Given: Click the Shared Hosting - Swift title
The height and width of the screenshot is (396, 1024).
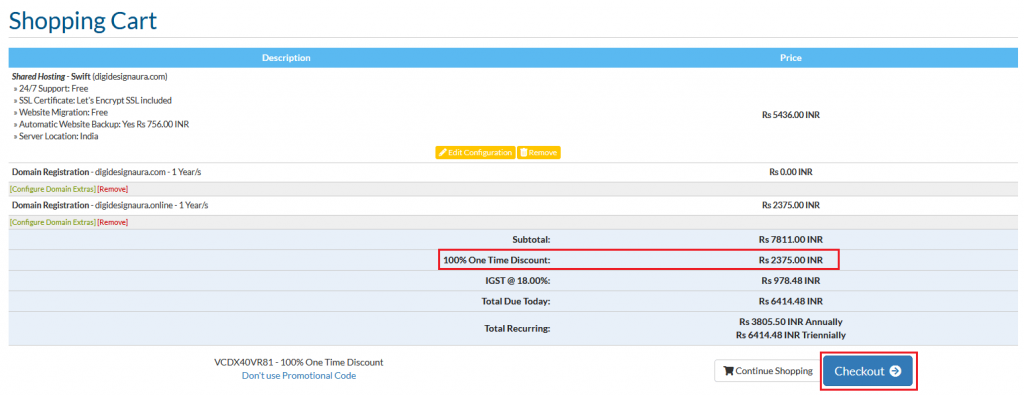Looking at the screenshot, I should pyautogui.click(x=51, y=76).
